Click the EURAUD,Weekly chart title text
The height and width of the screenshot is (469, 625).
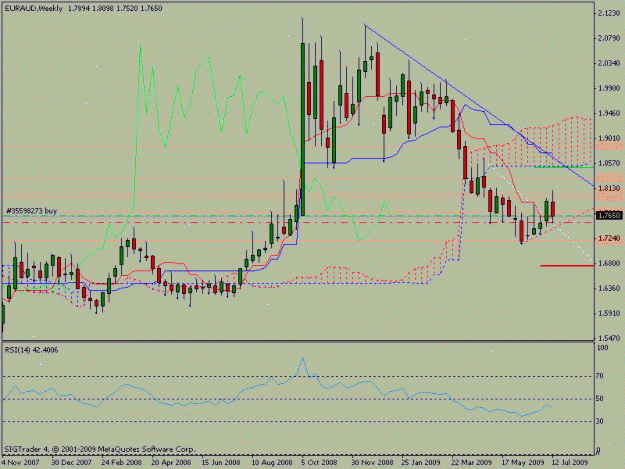point(34,8)
